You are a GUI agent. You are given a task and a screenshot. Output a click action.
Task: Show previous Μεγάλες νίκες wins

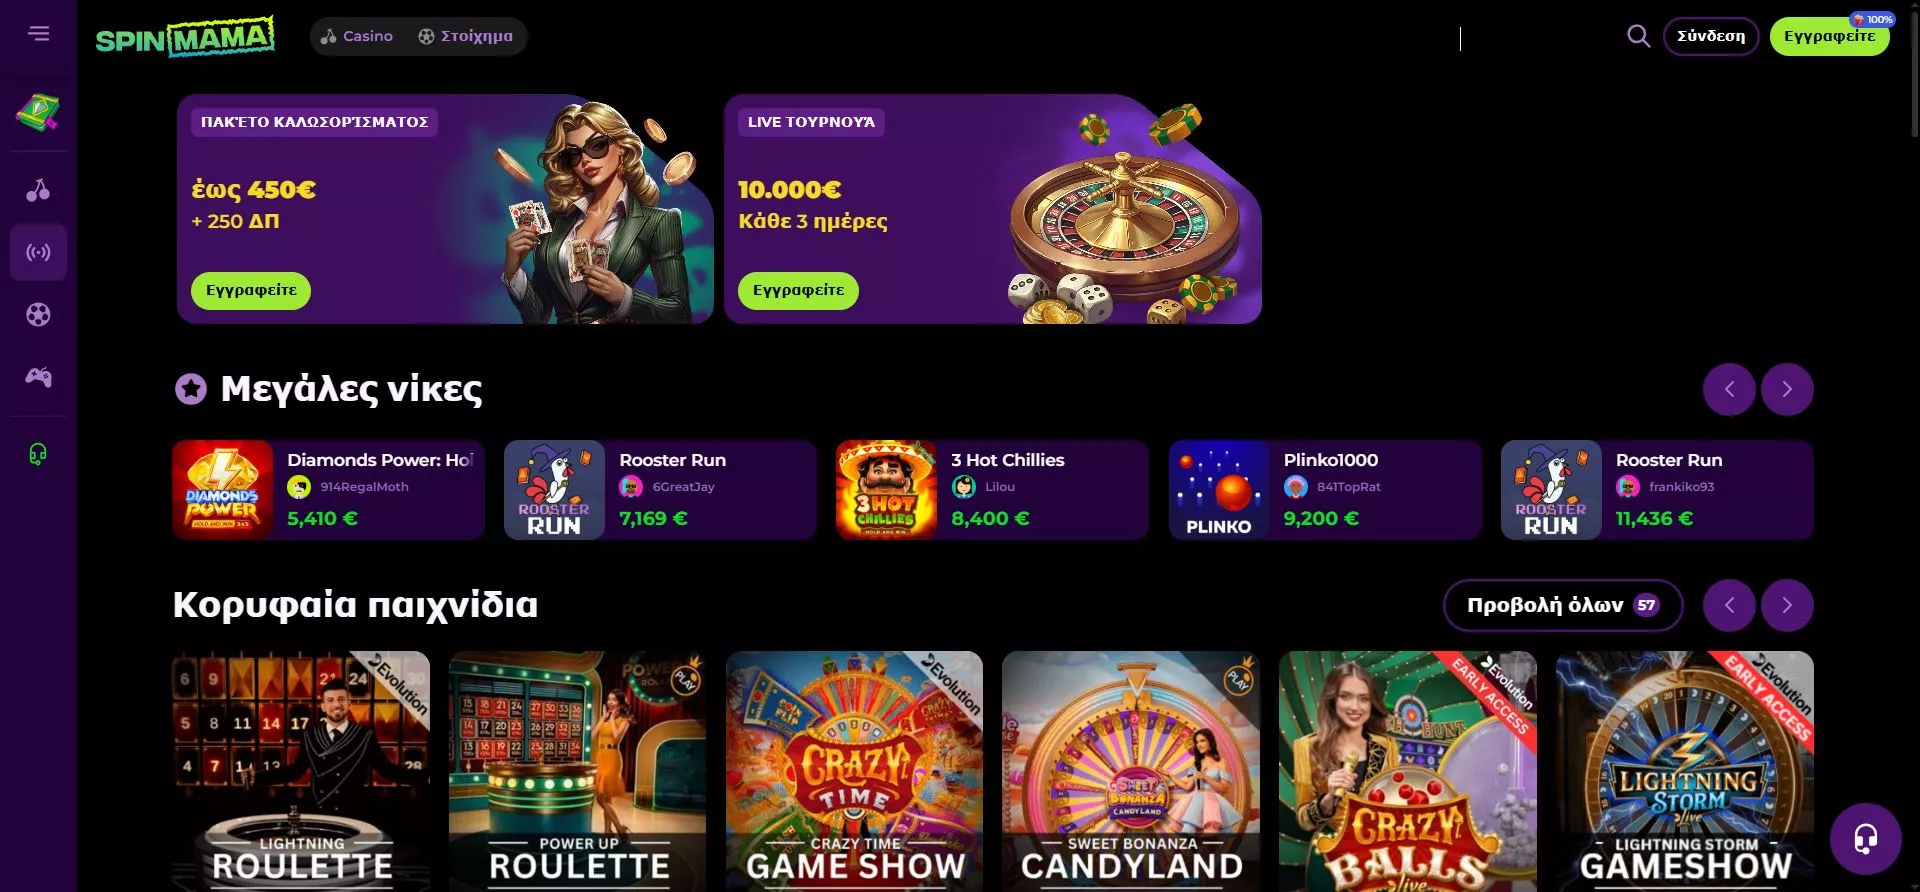coord(1729,389)
